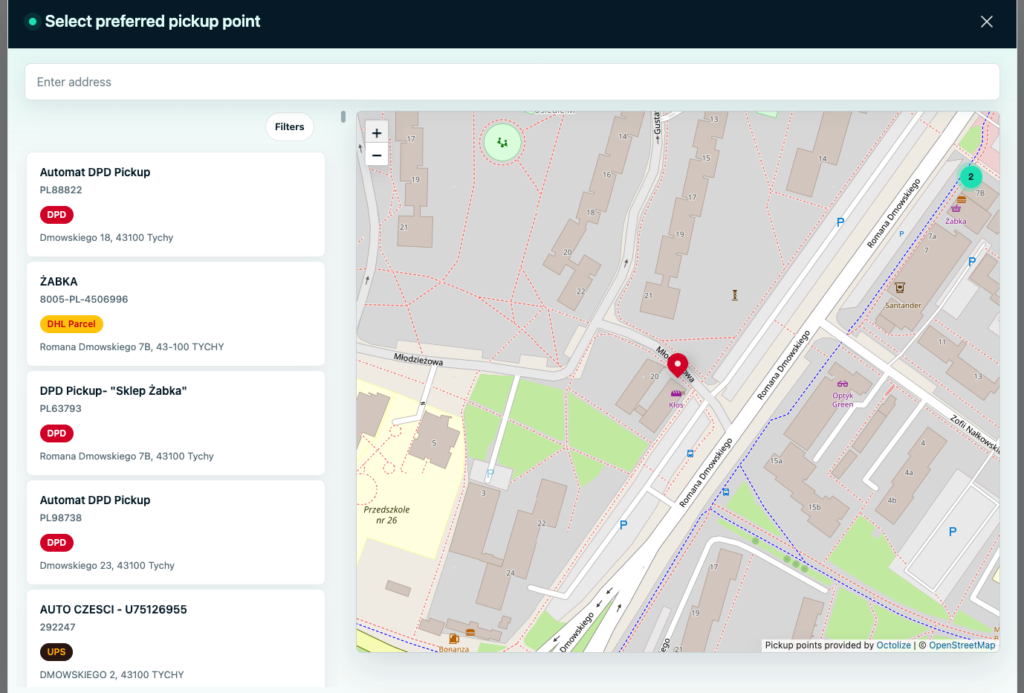This screenshot has height=693, width=1024.
Task: Close the pickup point dialog
Action: tap(987, 22)
